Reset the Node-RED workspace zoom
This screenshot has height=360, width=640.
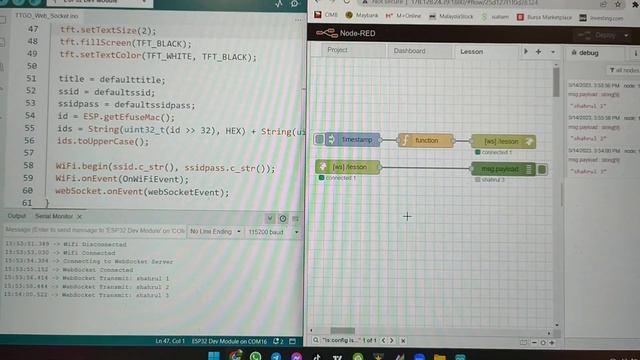click(543, 343)
